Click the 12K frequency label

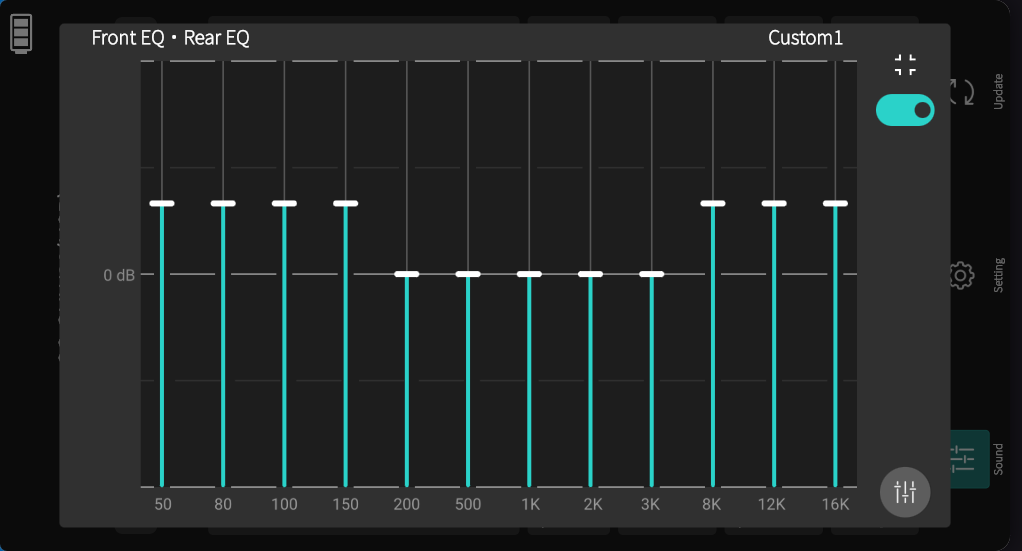772,505
